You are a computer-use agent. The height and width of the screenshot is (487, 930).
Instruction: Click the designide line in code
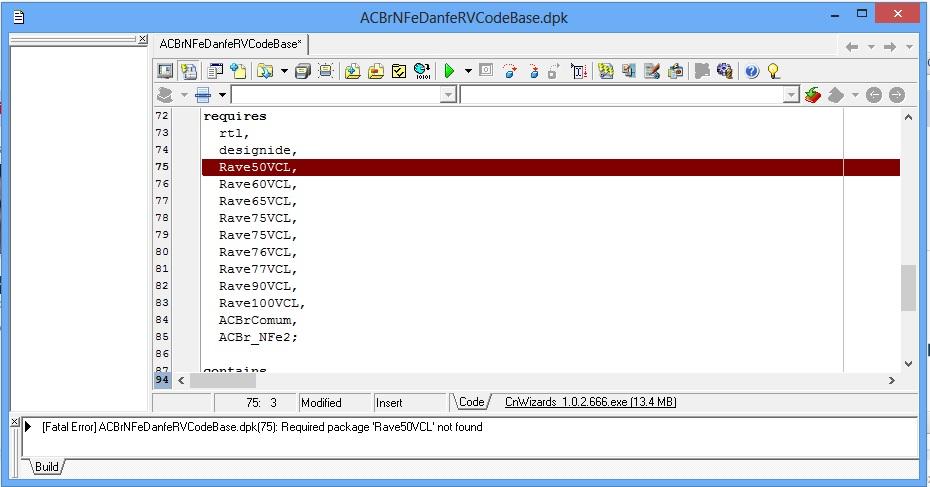[258, 150]
